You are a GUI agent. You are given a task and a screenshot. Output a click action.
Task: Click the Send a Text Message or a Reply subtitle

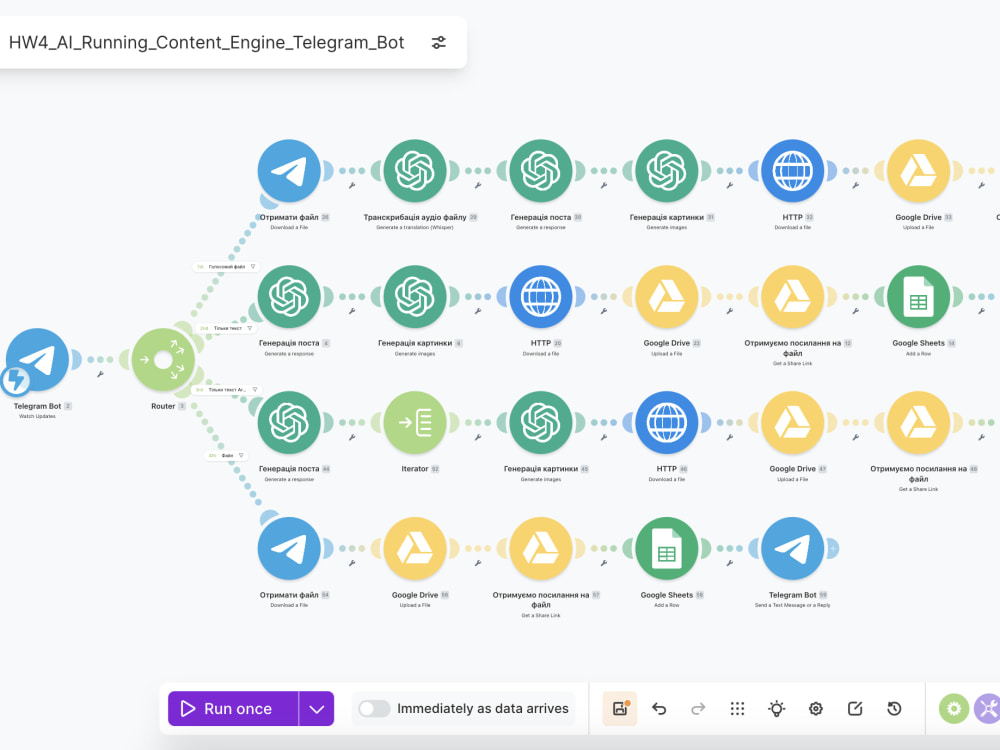(x=793, y=605)
